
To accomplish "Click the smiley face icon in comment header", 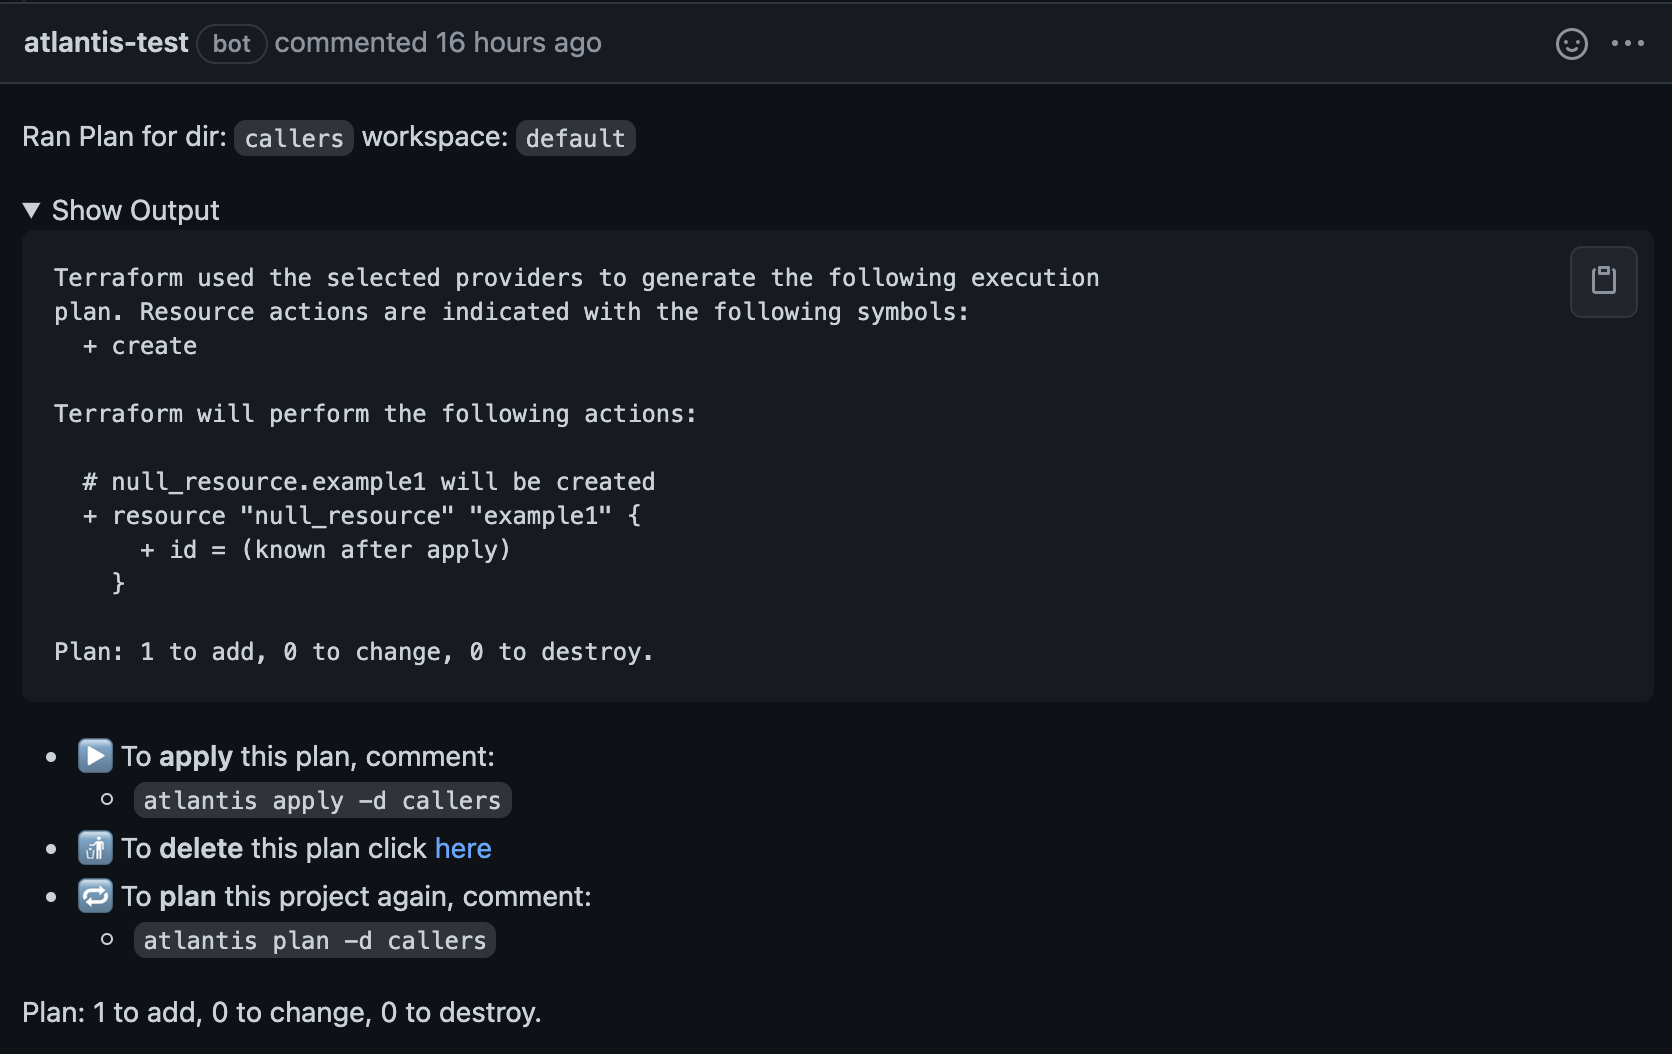I will 1571,44.
